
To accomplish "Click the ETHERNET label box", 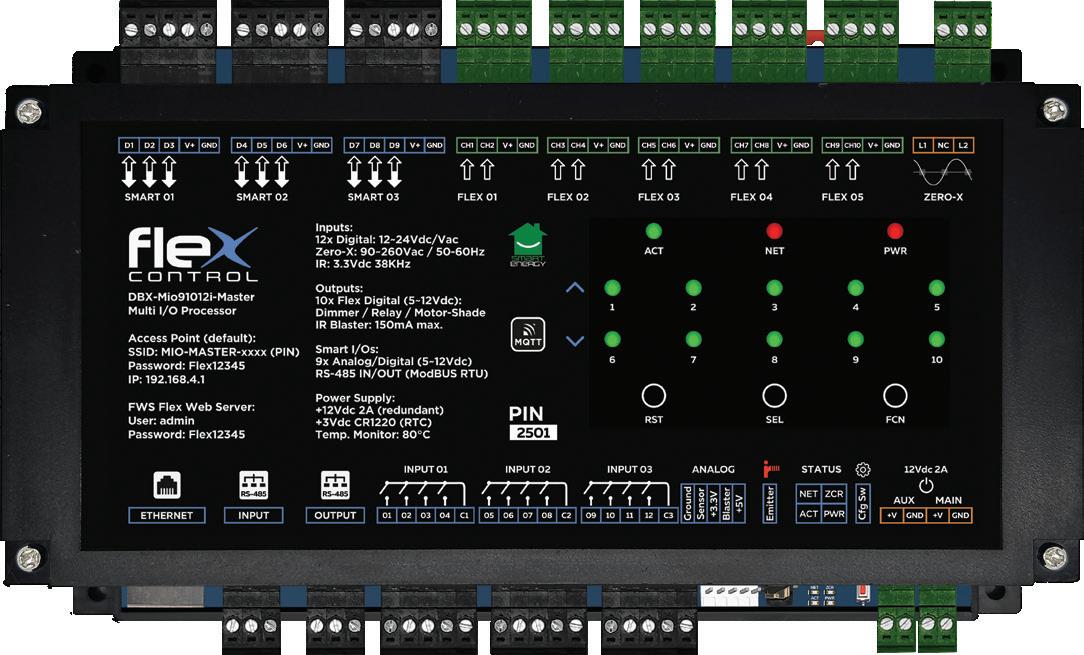I will point(167,515).
